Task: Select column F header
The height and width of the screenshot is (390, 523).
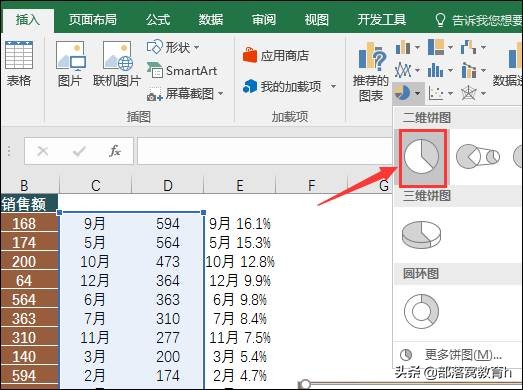Action: click(x=311, y=185)
